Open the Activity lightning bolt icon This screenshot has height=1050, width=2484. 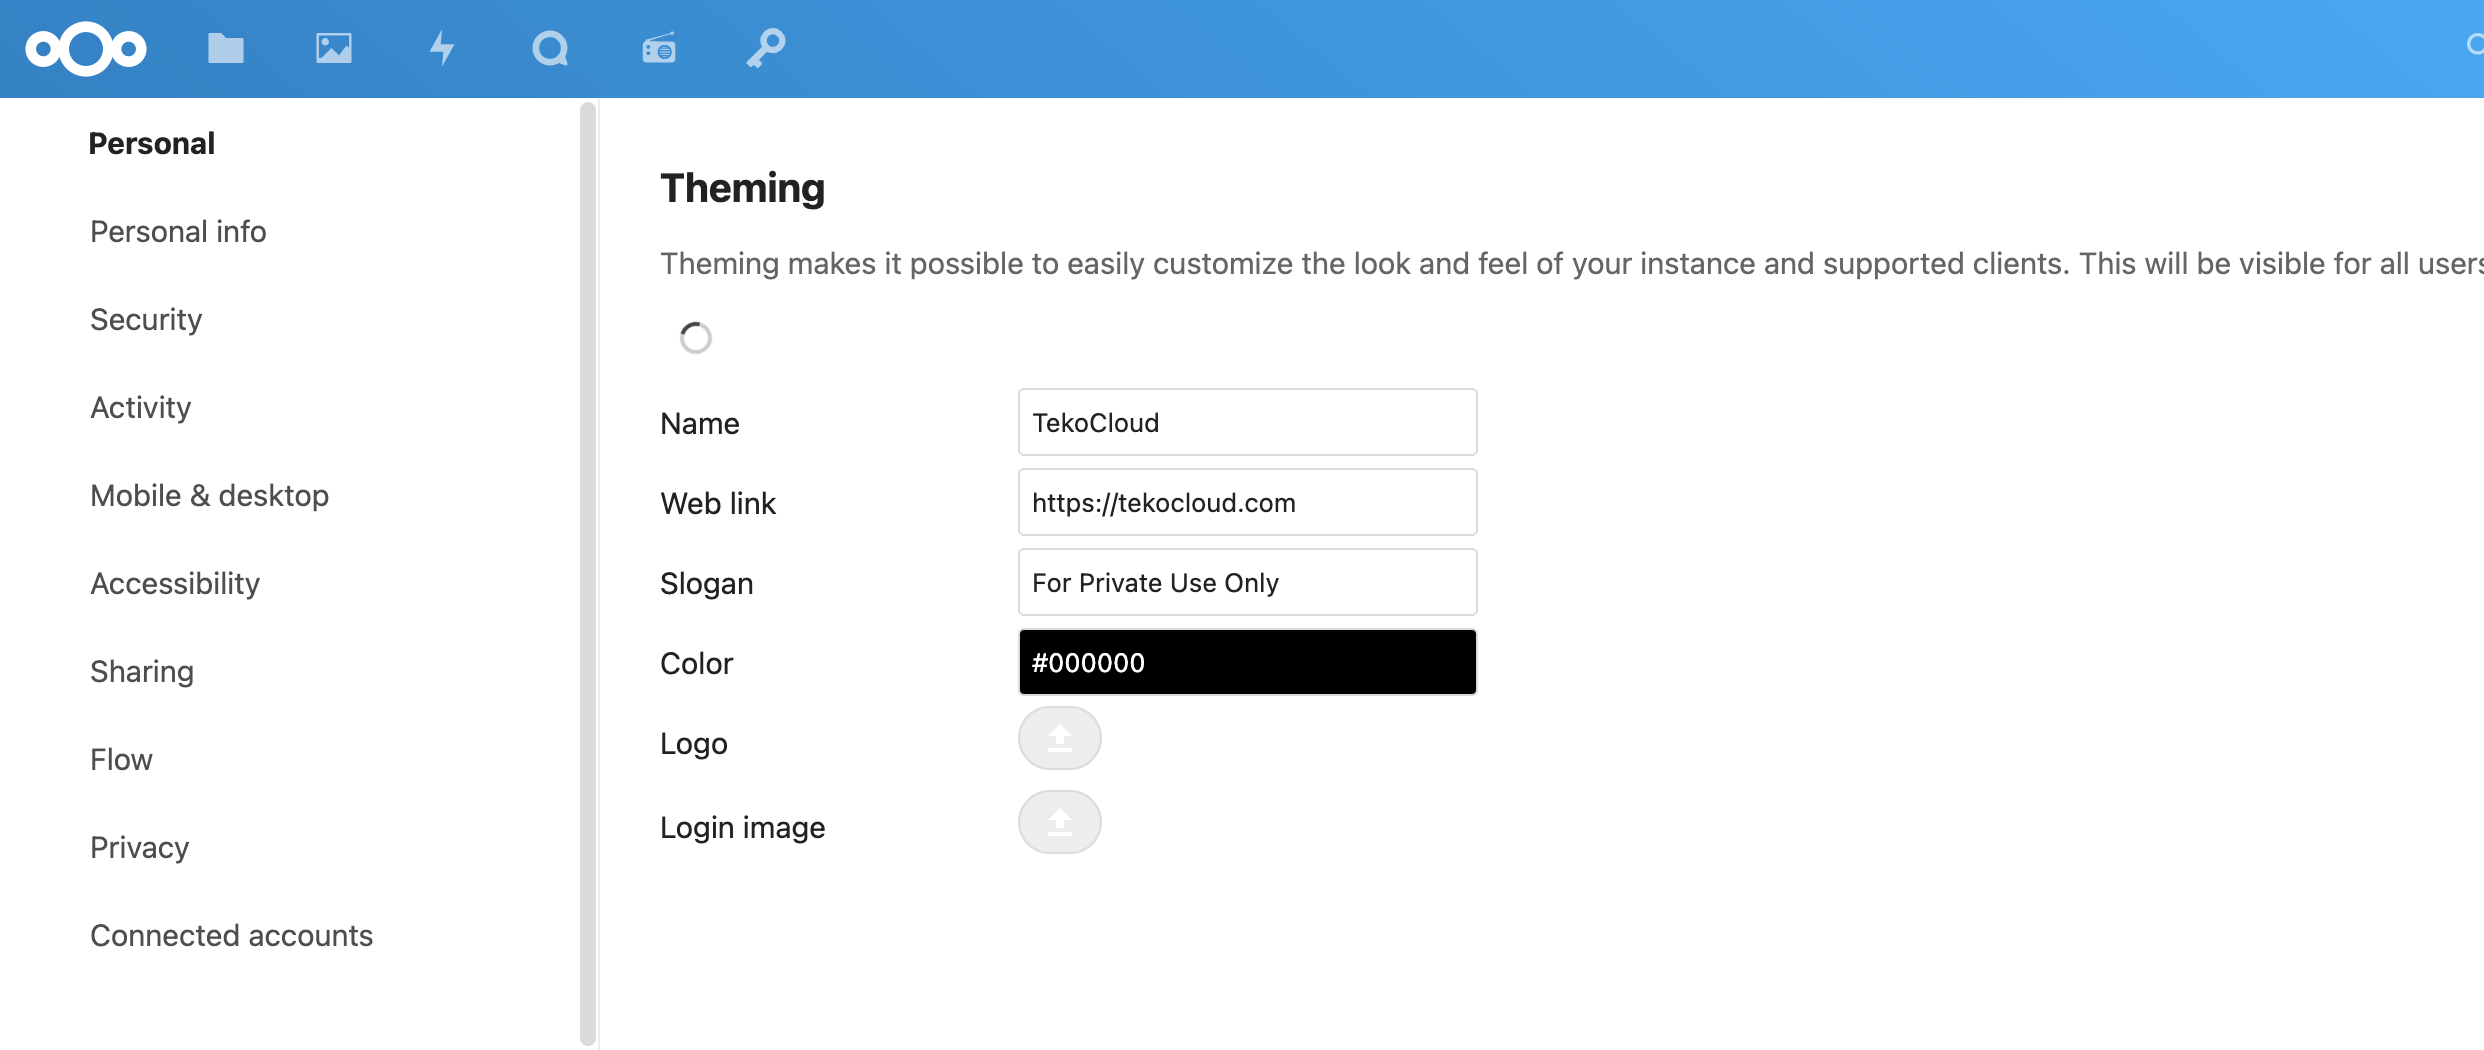click(442, 48)
